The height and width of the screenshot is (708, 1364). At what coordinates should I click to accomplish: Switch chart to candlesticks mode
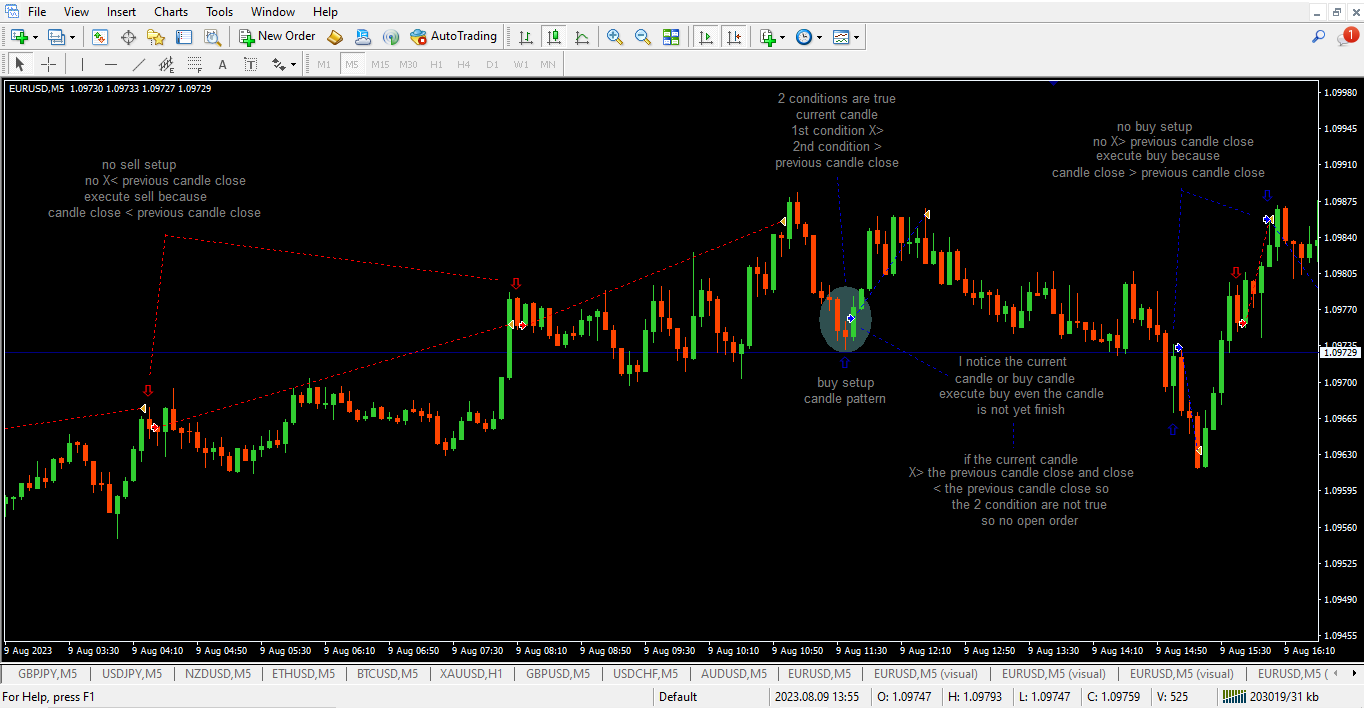[x=554, y=37]
